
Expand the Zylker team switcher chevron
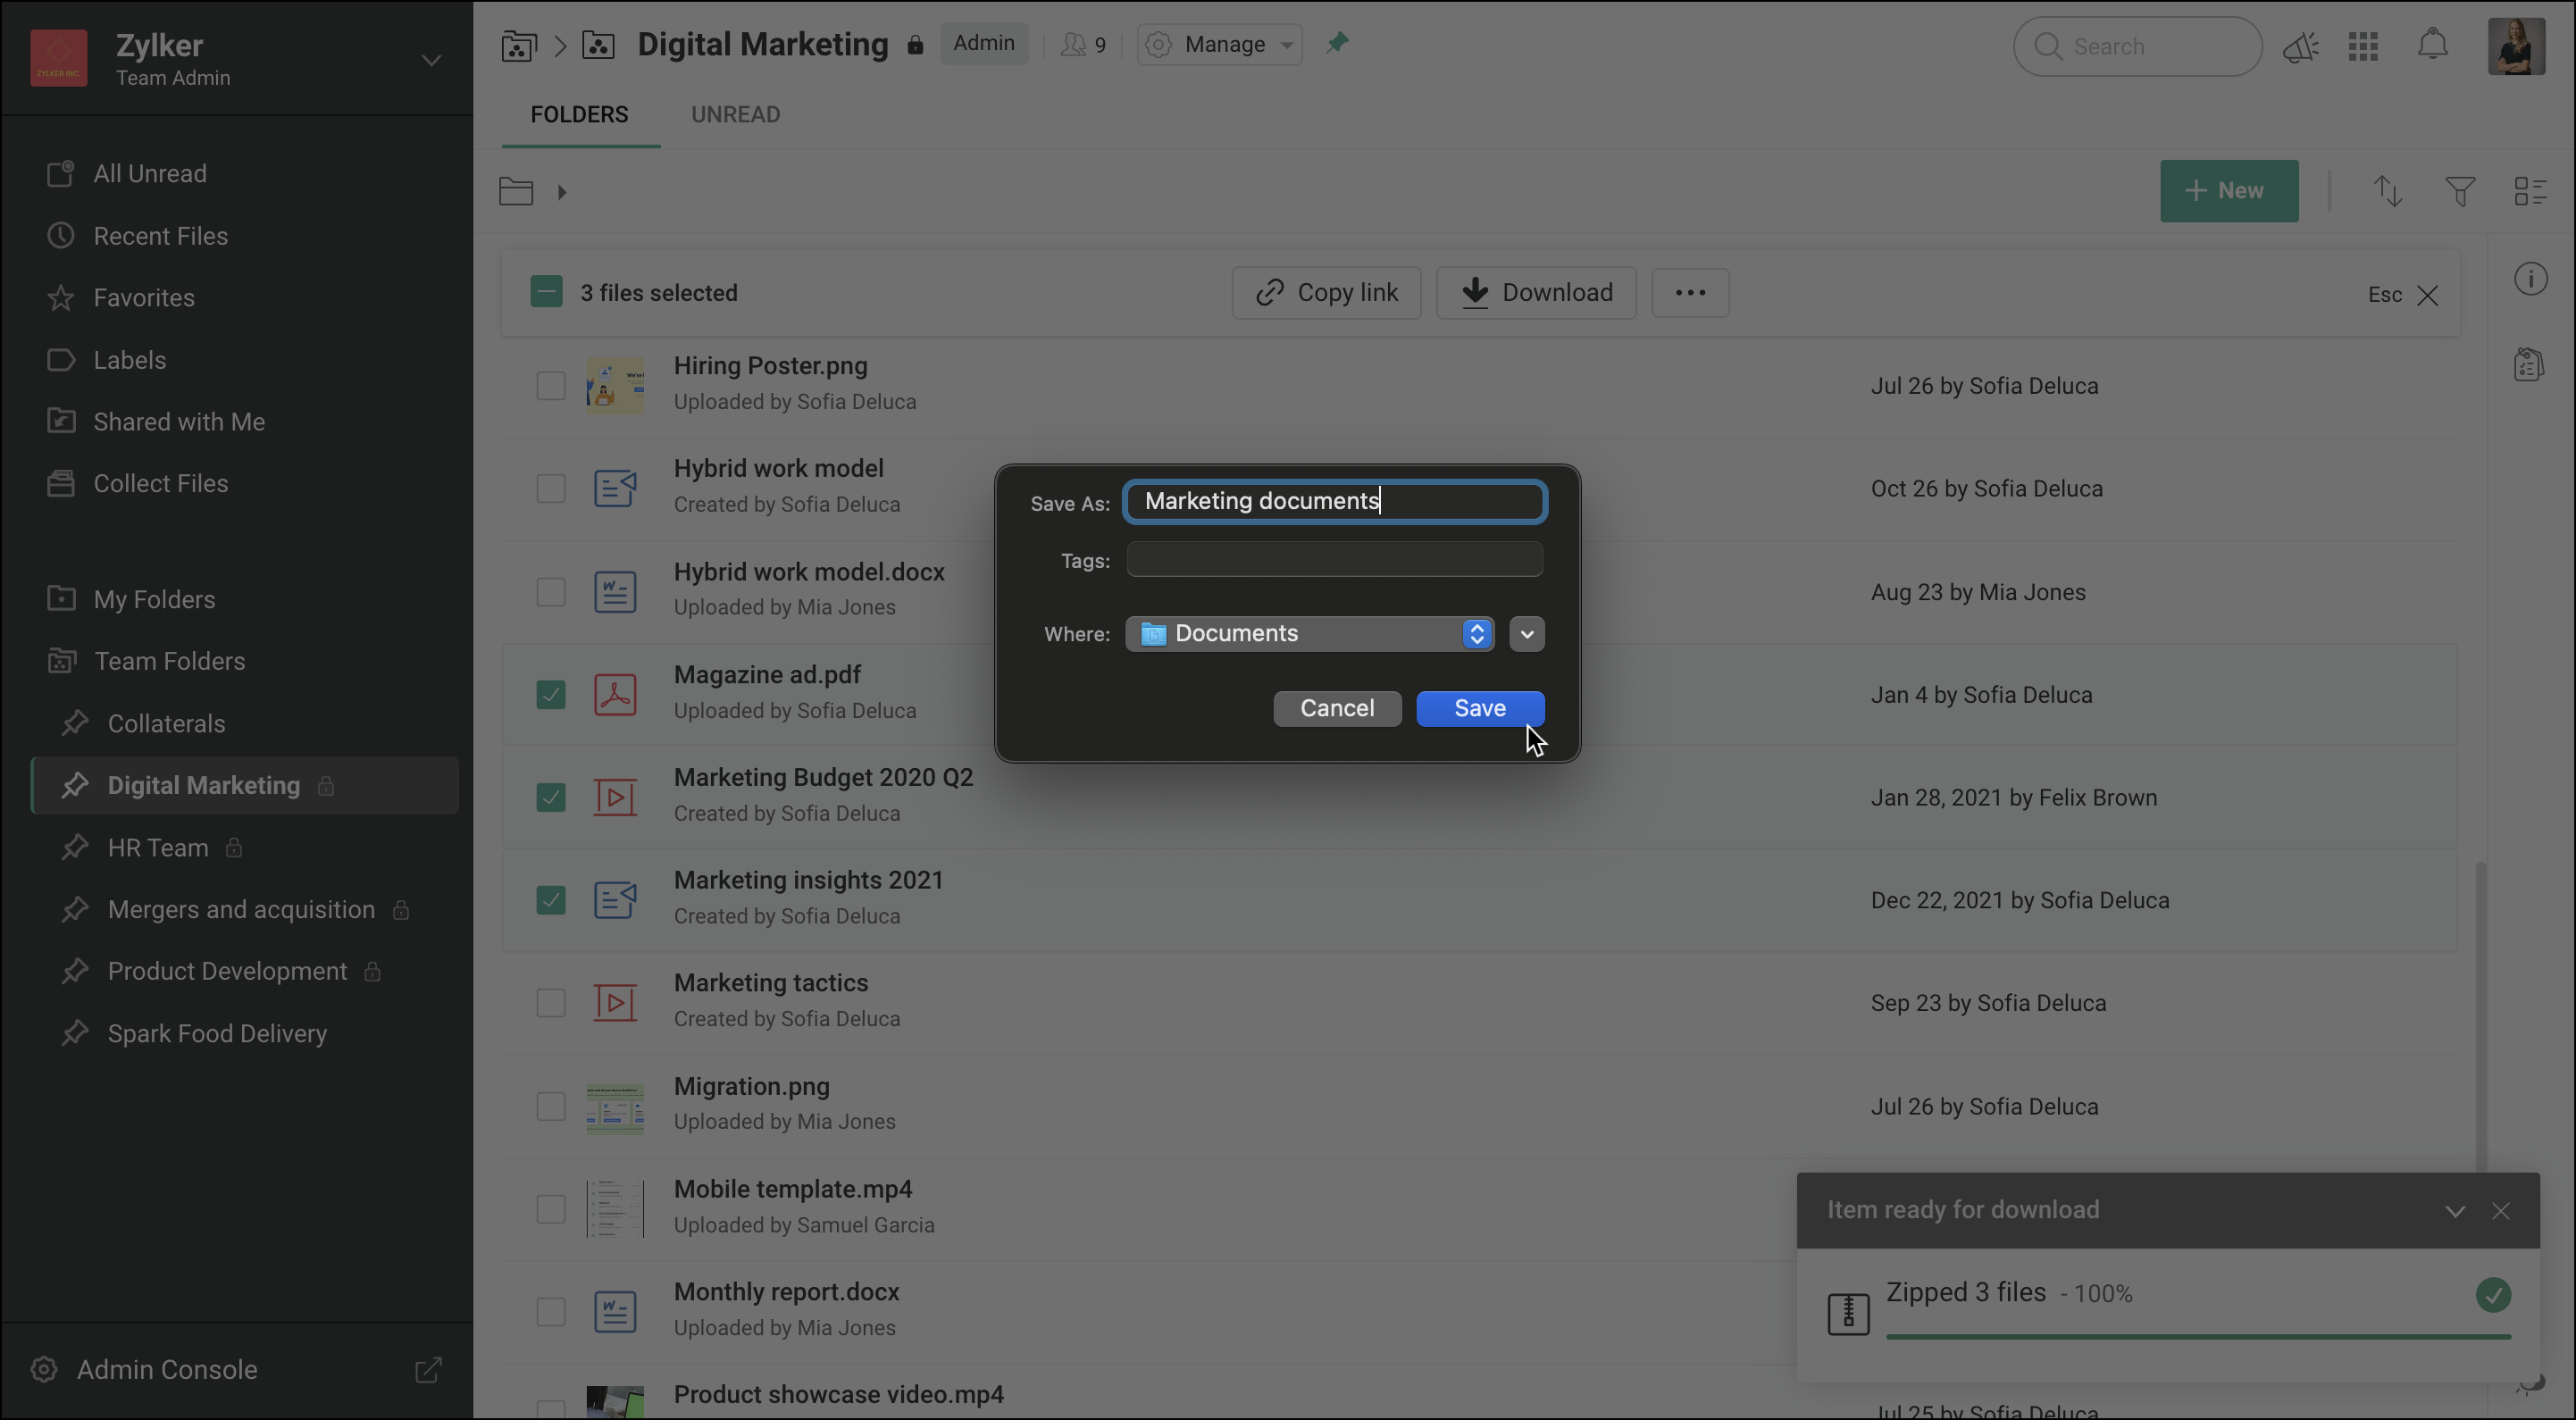tap(431, 61)
